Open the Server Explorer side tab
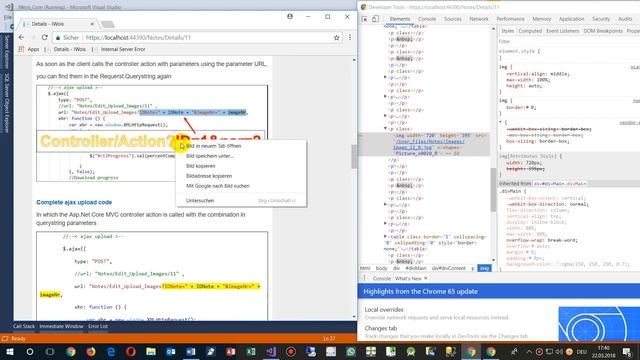 pyautogui.click(x=6, y=51)
